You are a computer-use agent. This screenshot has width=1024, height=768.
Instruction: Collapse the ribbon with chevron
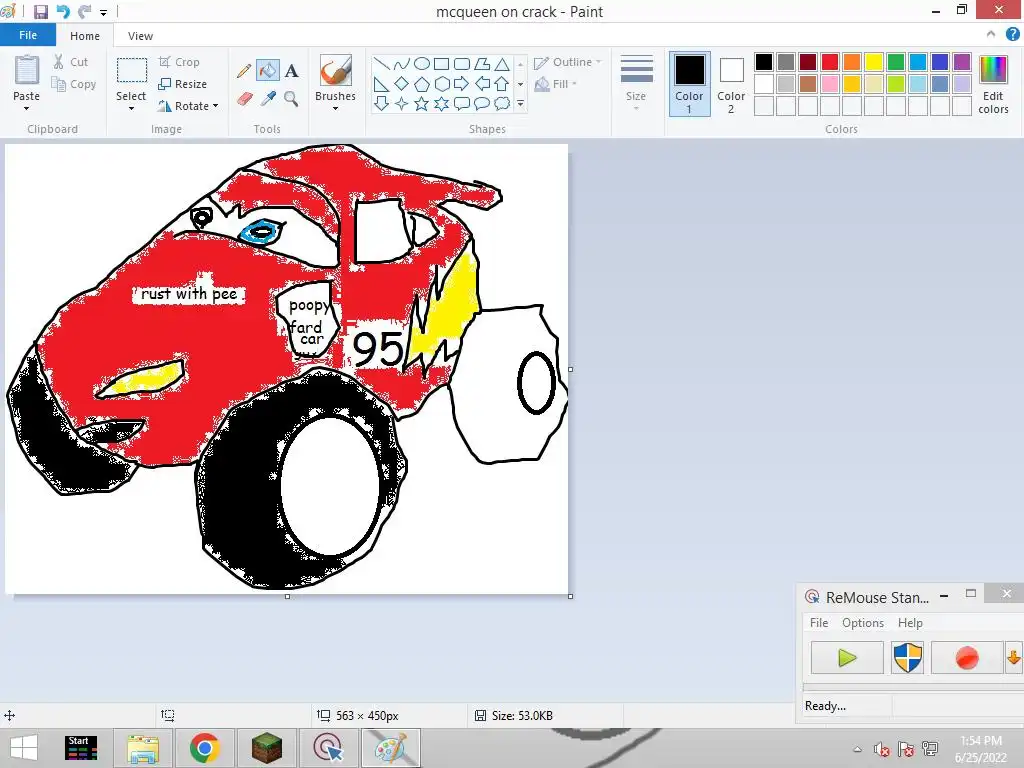click(x=991, y=34)
